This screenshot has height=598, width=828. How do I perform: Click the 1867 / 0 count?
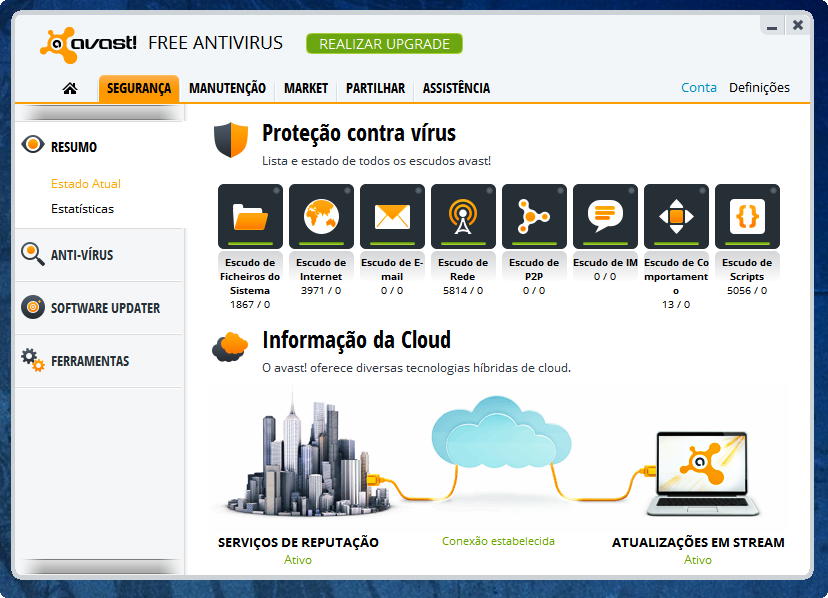(250, 304)
